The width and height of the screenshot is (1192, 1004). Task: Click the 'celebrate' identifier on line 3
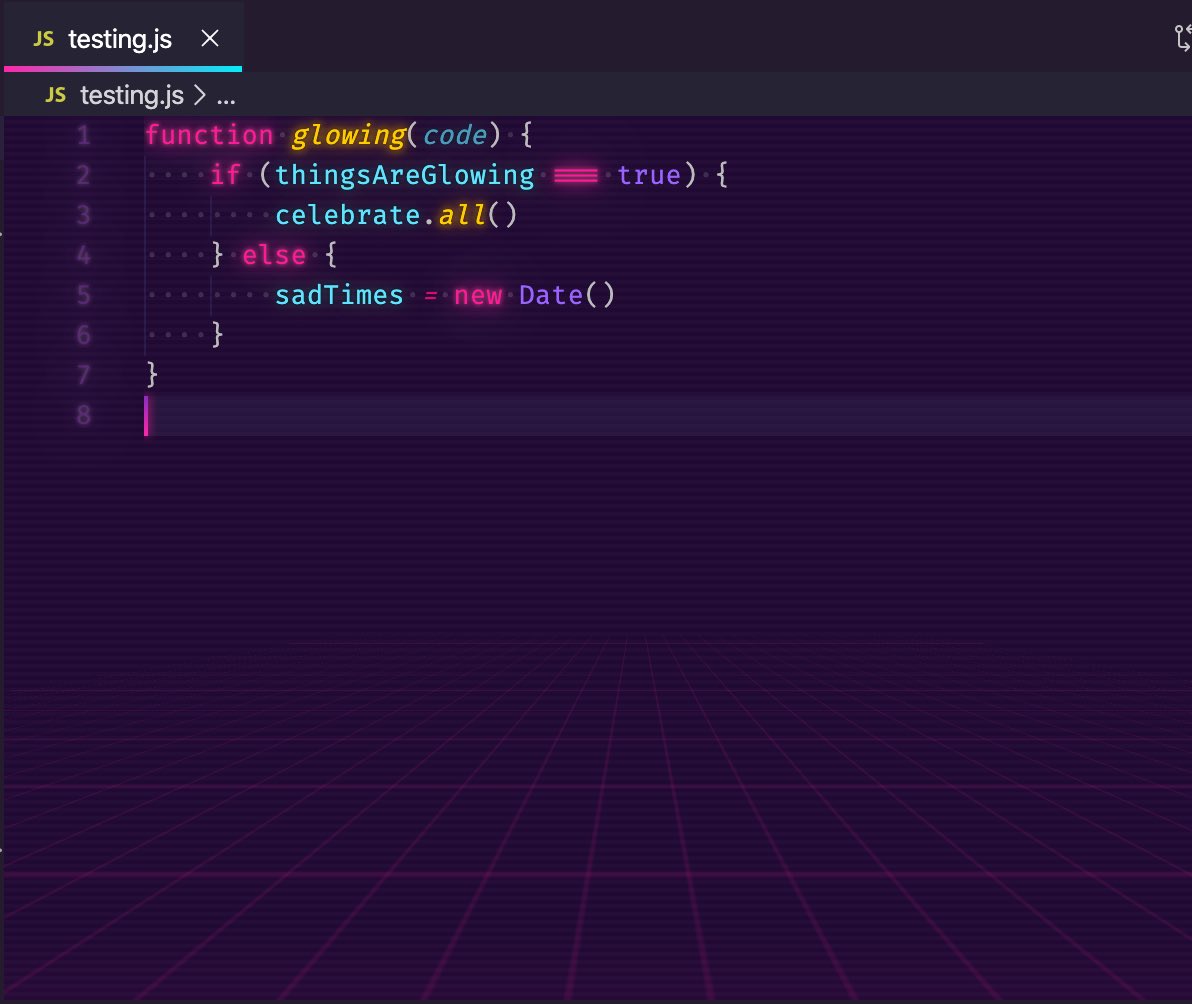pos(347,215)
